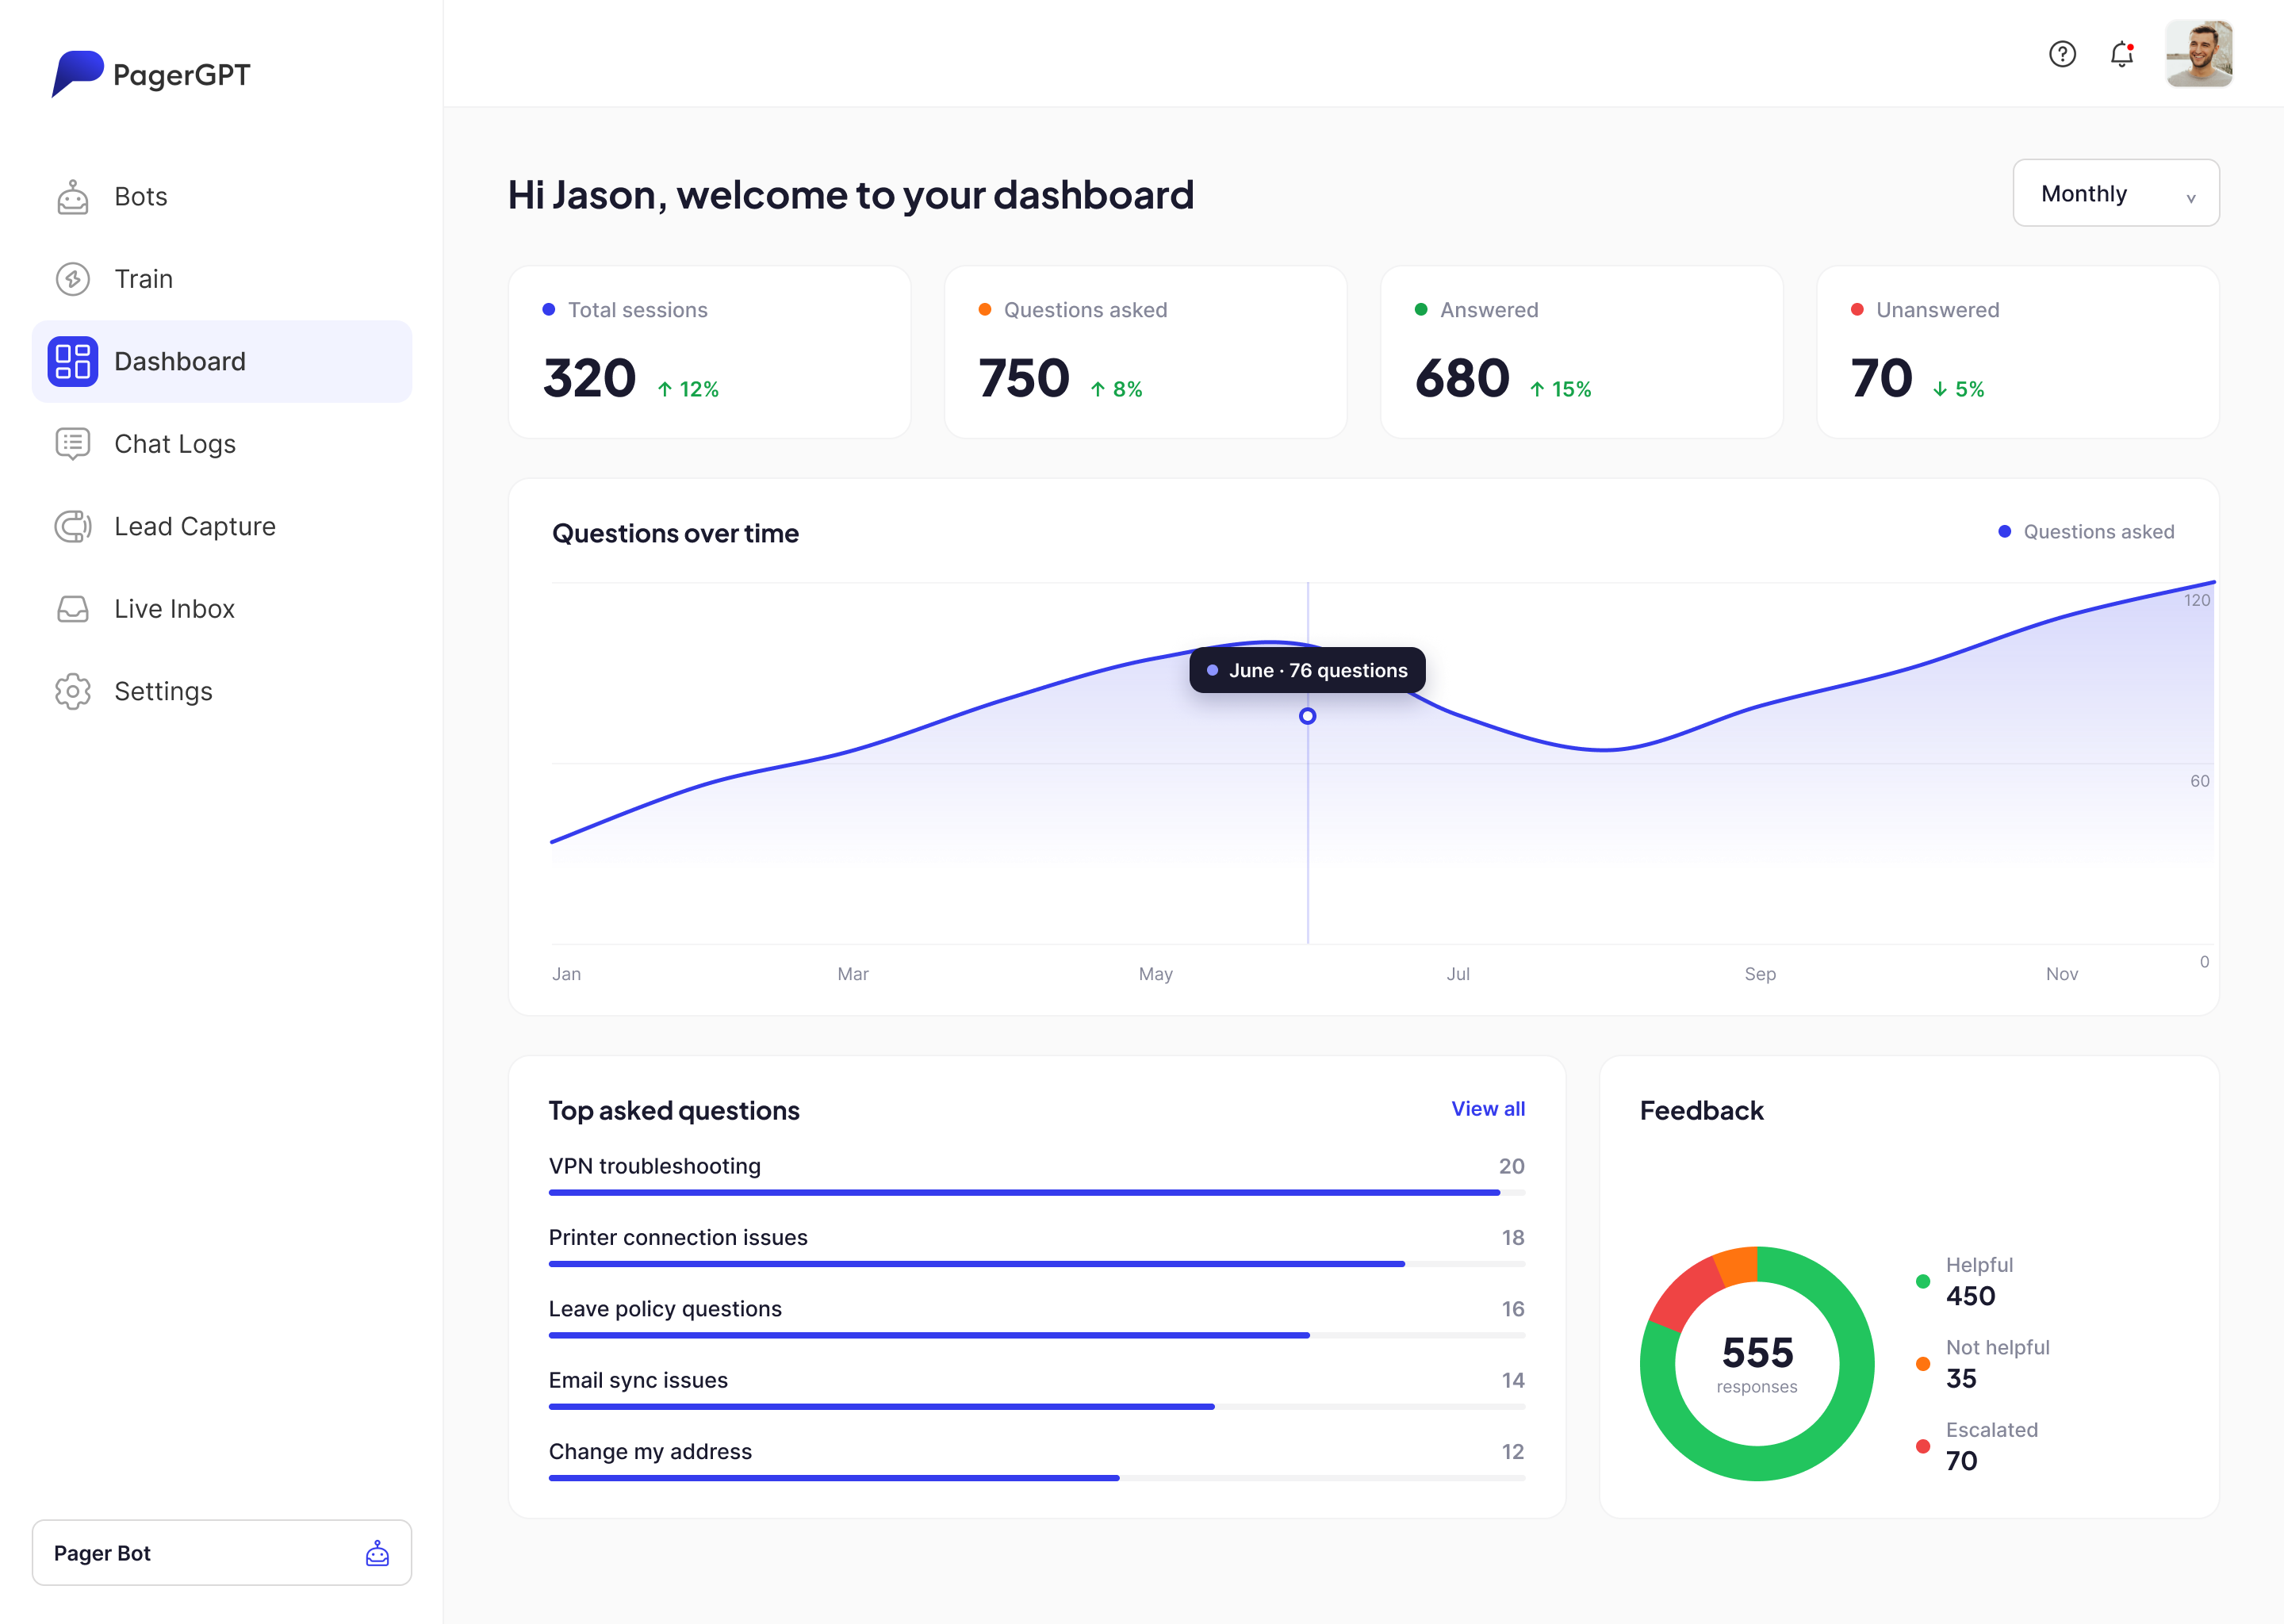Viewport: 2284px width, 1624px height.
Task: Click the red Escalated legend dot
Action: pyautogui.click(x=1923, y=1446)
